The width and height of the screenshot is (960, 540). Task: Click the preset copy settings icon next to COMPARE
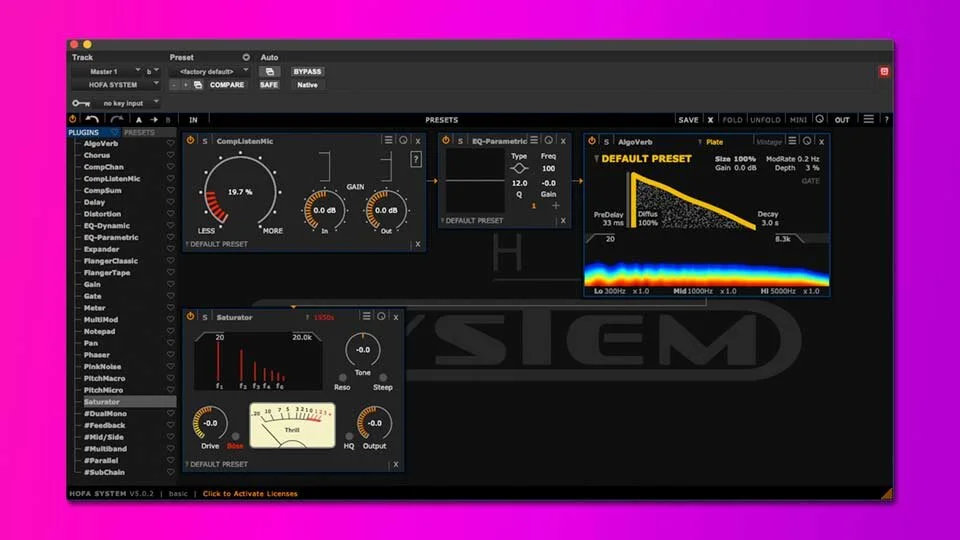point(198,85)
